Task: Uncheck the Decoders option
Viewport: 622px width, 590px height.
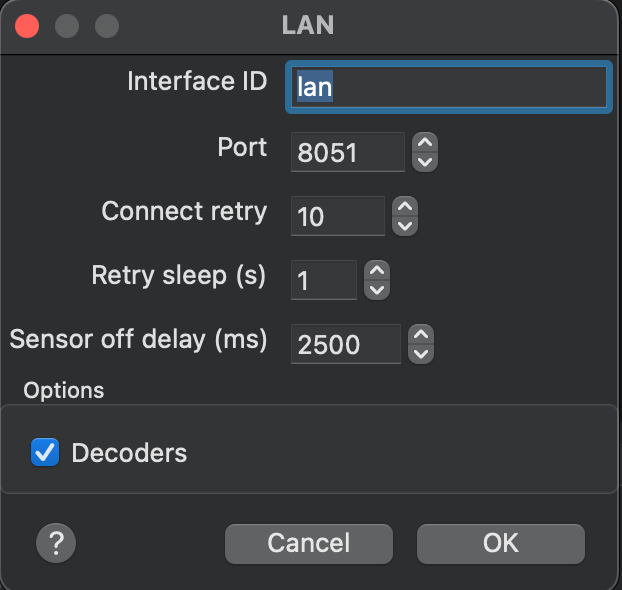Action: coord(45,452)
